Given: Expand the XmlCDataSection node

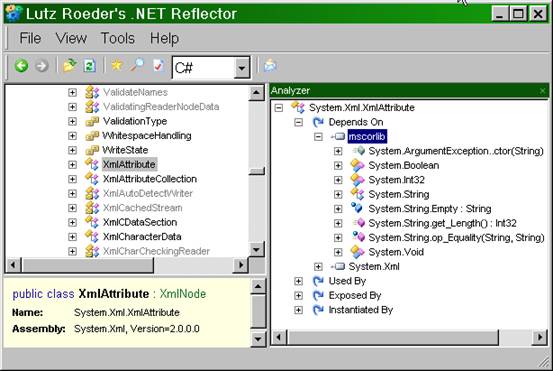Looking at the screenshot, I should [72, 223].
